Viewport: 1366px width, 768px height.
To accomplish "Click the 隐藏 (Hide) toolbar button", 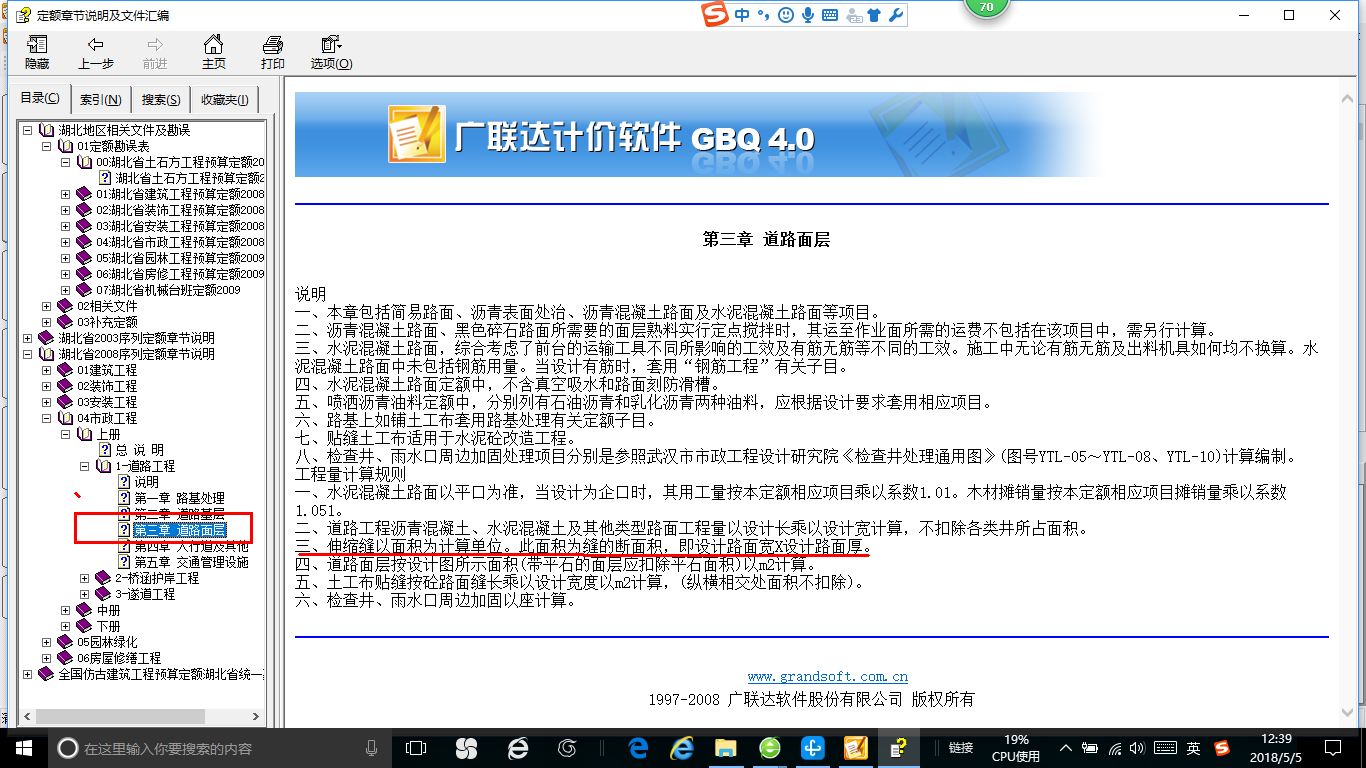I will [x=37, y=52].
